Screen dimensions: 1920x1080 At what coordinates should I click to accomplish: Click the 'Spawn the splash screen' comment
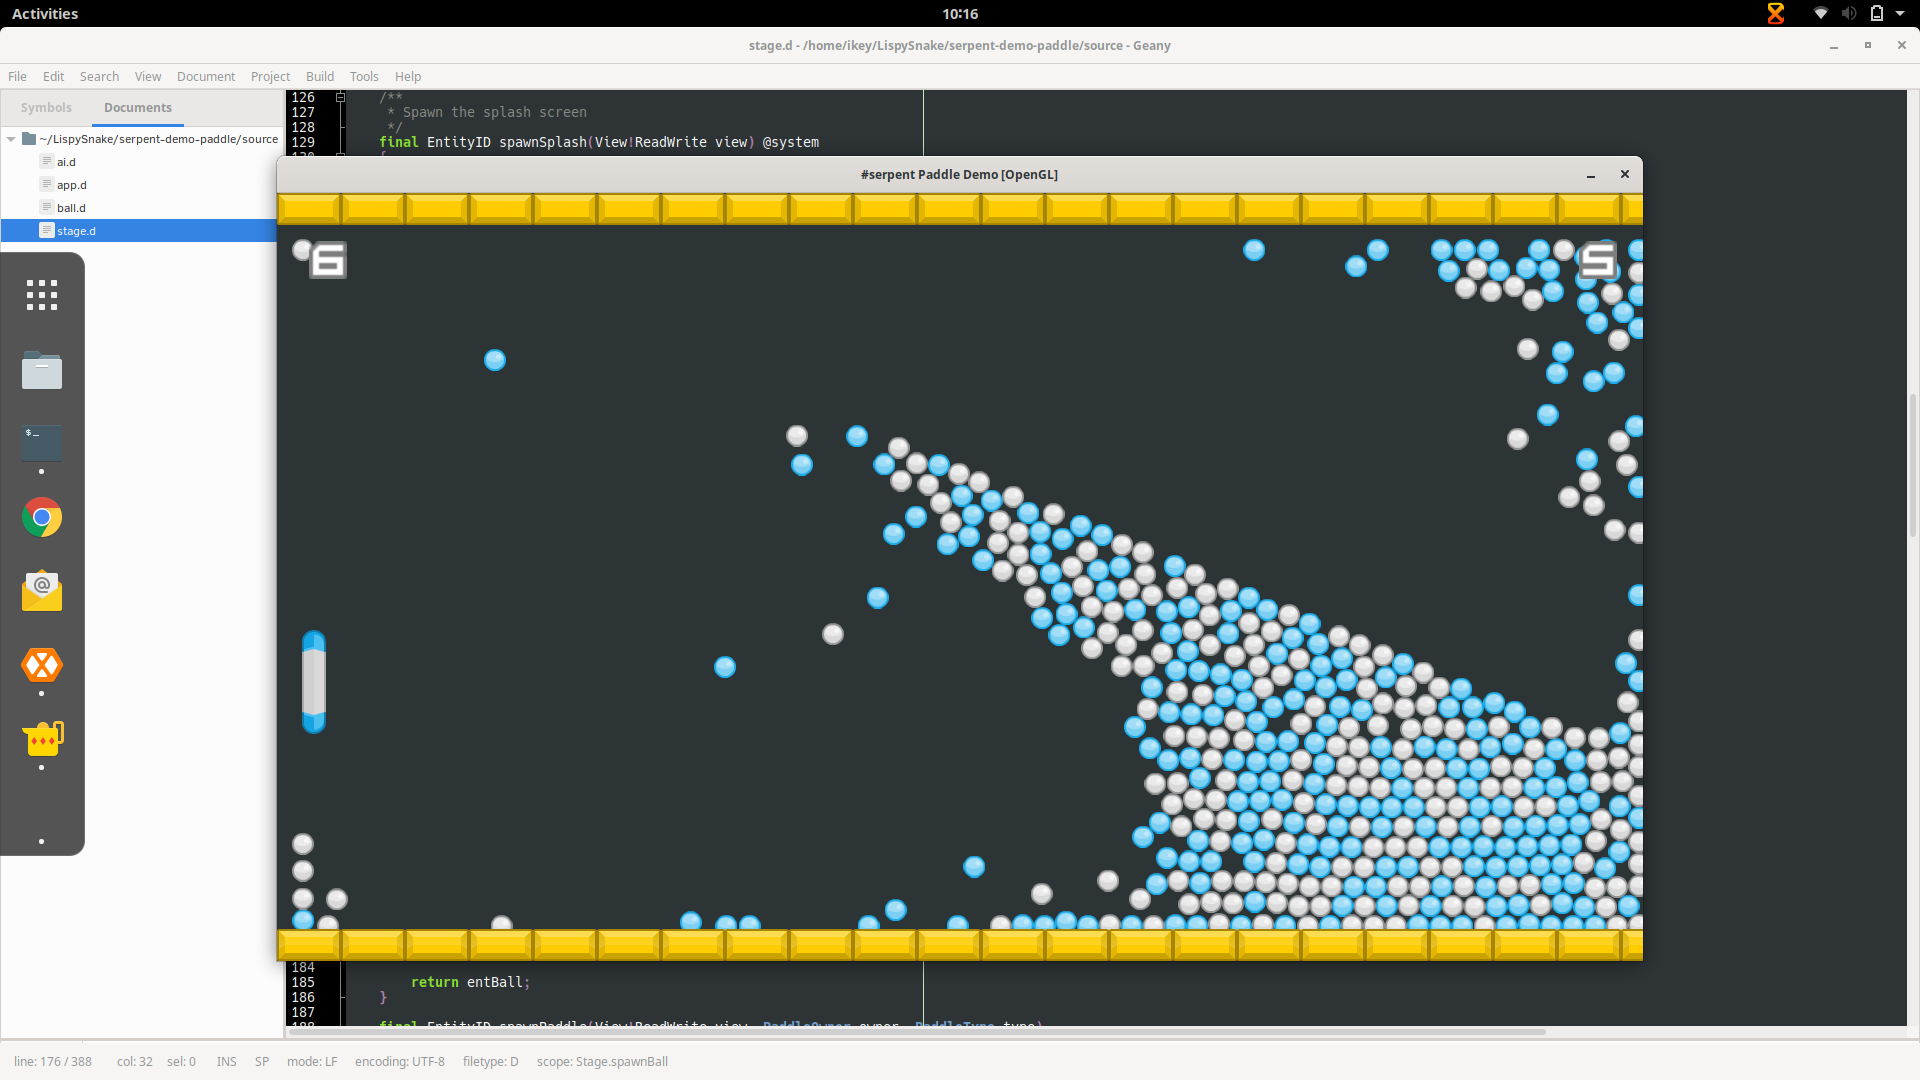495,112
